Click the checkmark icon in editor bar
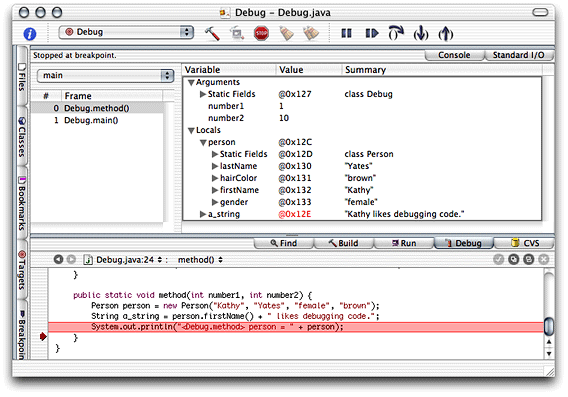Viewport: 568px width, 397px height. click(499, 259)
